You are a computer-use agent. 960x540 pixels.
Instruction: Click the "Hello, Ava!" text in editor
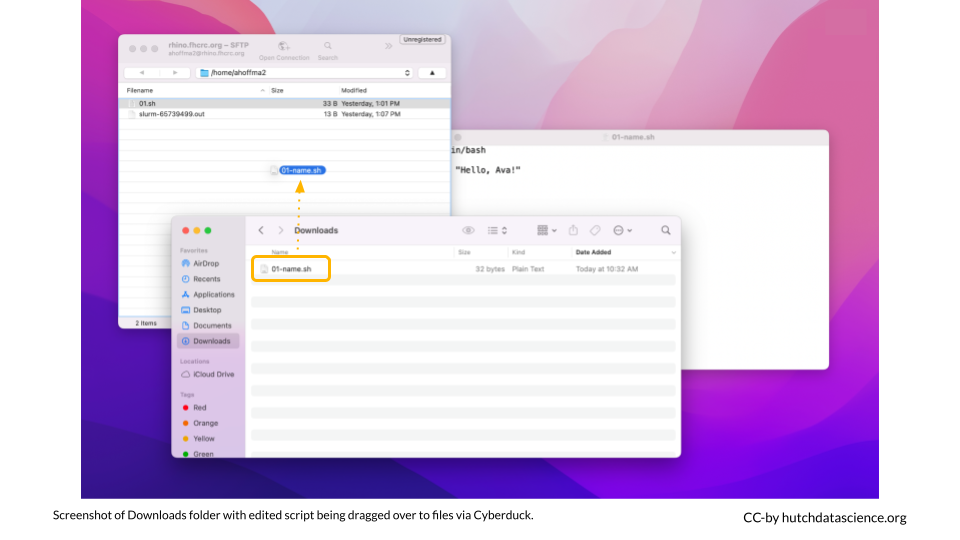coord(488,170)
